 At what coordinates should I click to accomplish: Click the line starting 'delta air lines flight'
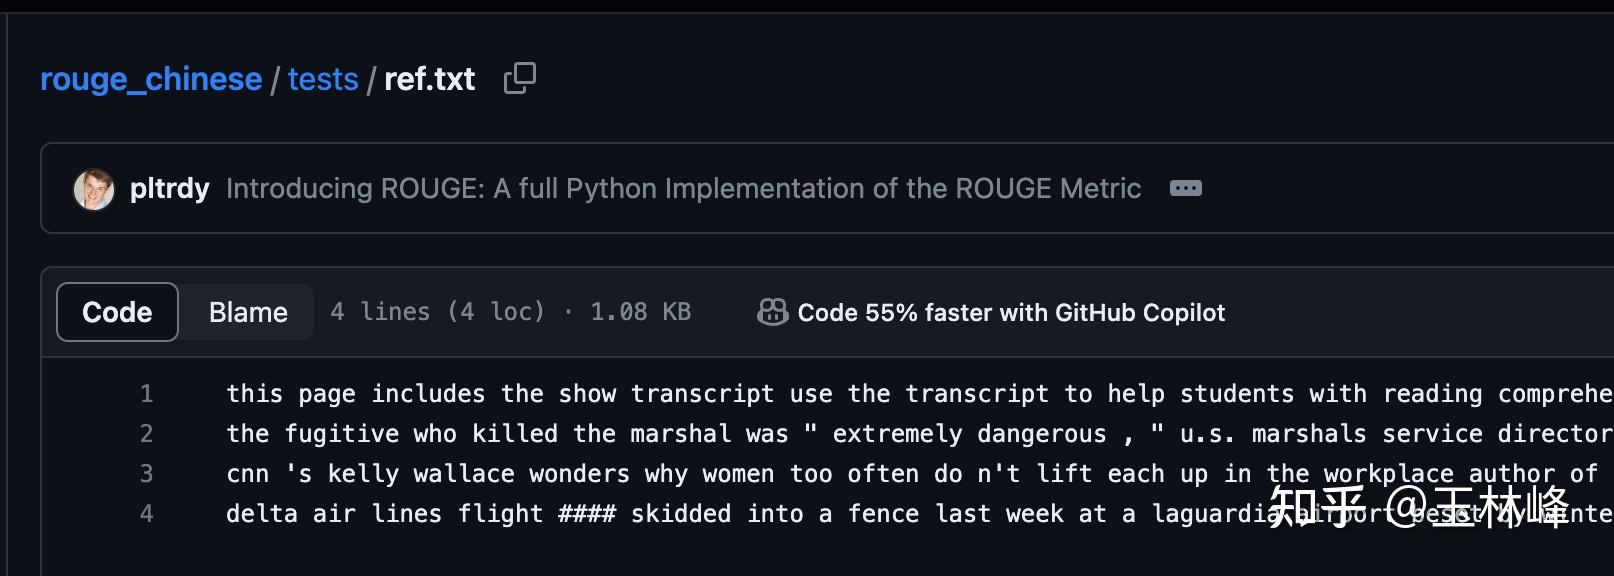[700, 514]
